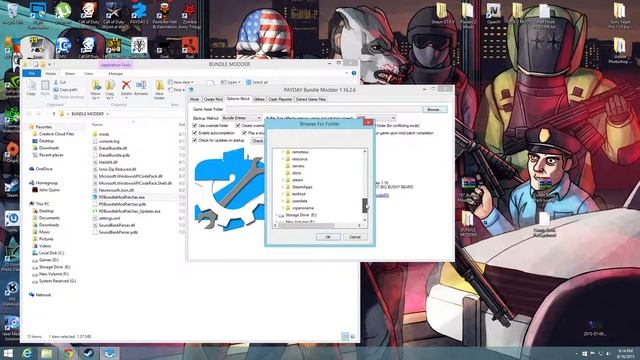The height and width of the screenshot is (360, 640).
Task: Launch the uTorrent desktop shortcut
Action: (x=63, y=12)
